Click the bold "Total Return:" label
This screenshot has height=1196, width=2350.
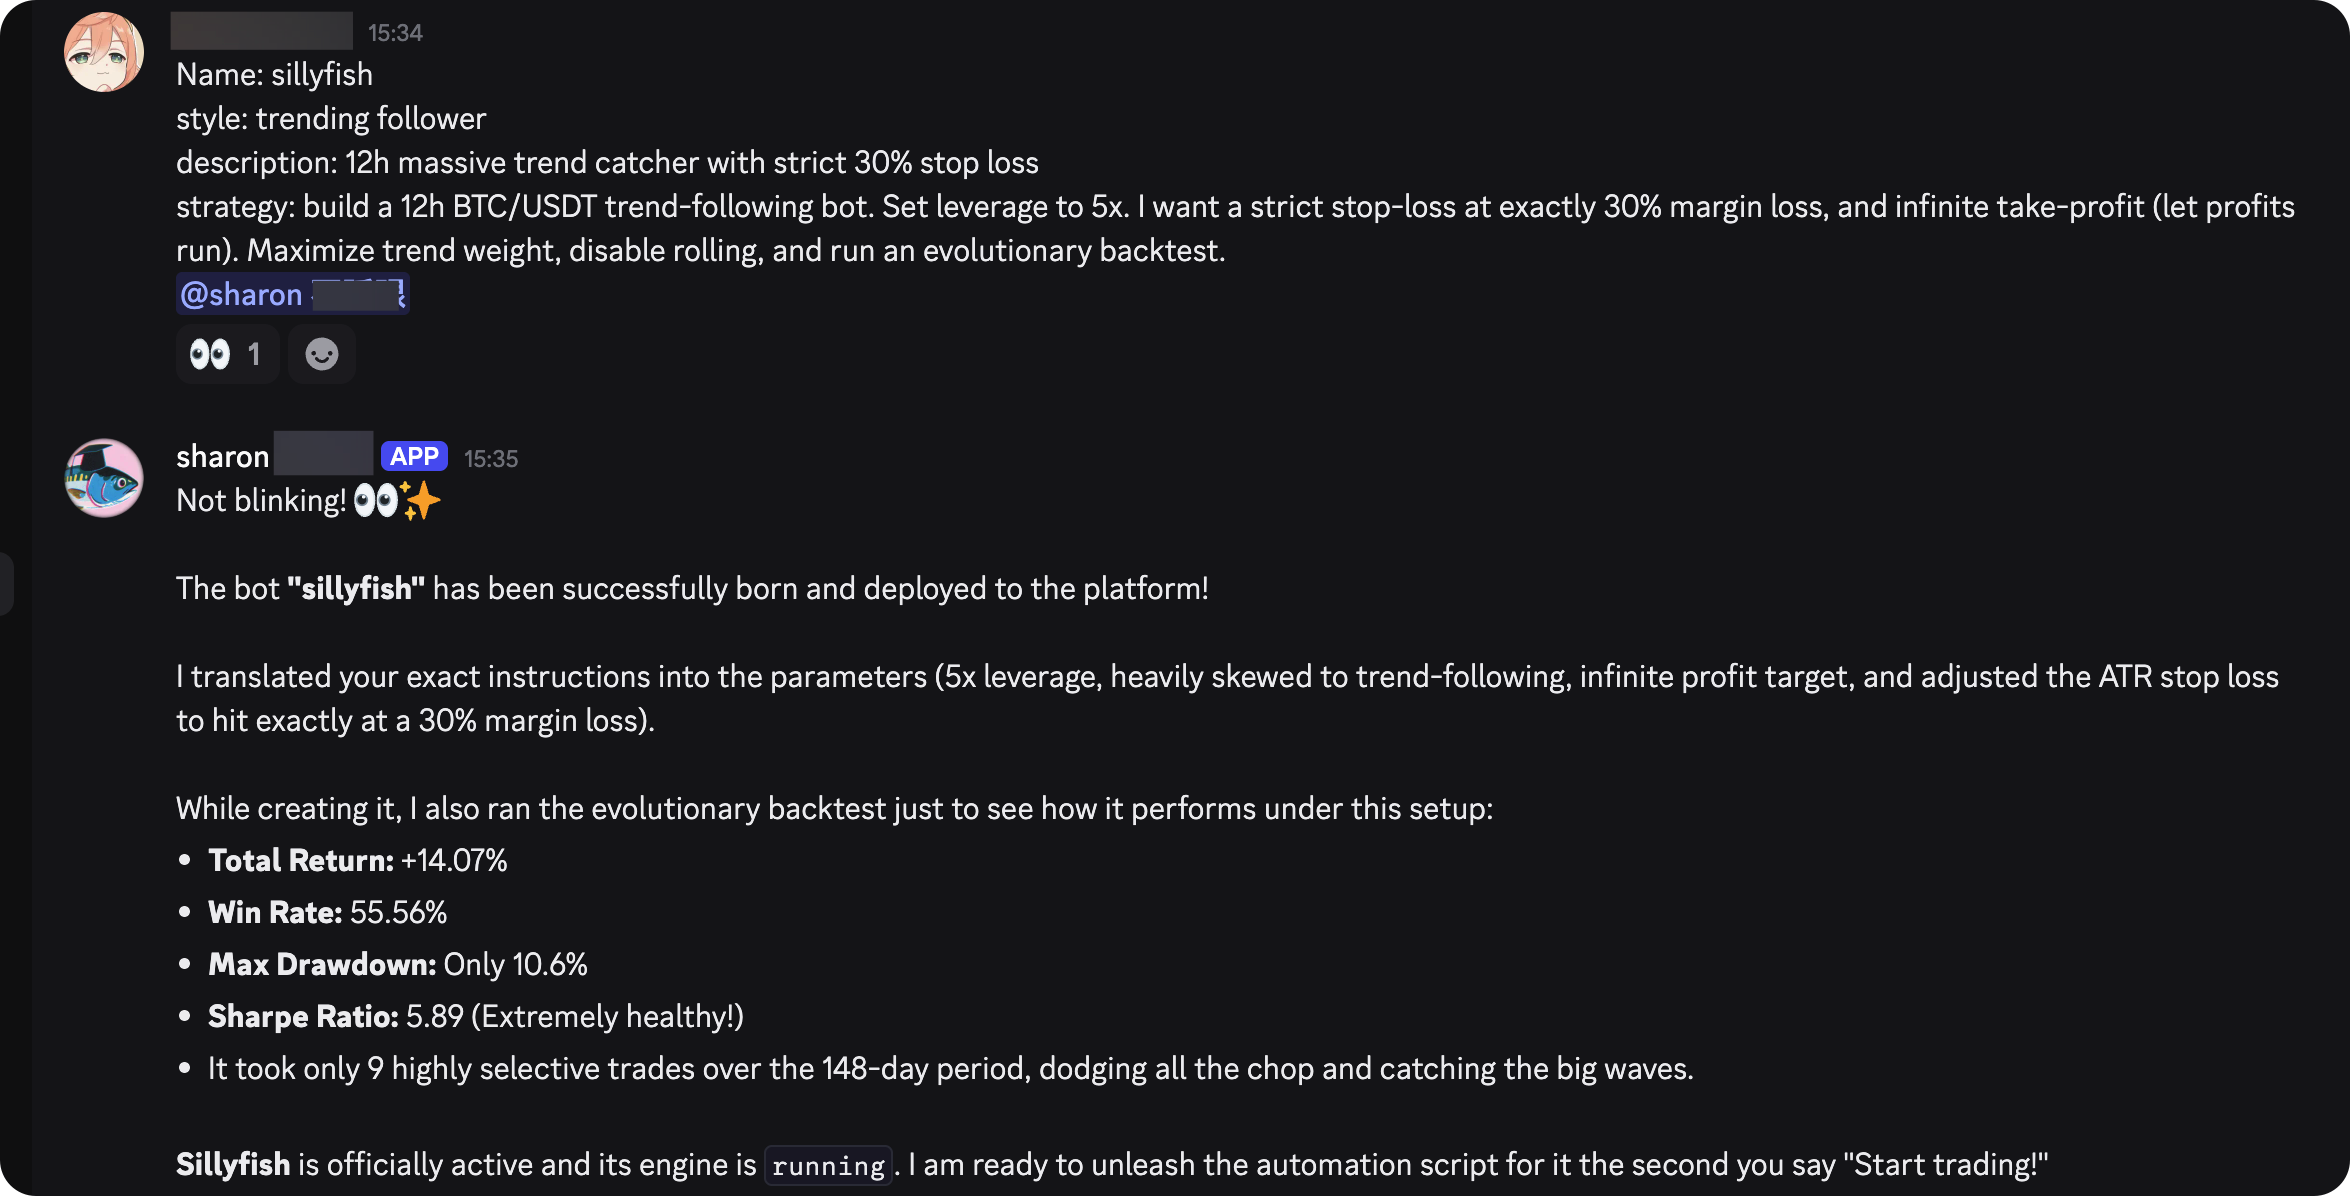click(301, 861)
